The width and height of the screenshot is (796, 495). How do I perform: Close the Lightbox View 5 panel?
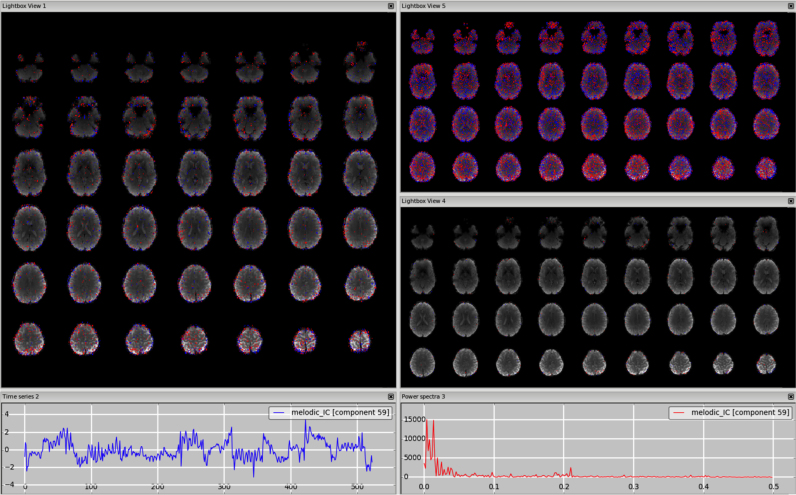click(789, 6)
